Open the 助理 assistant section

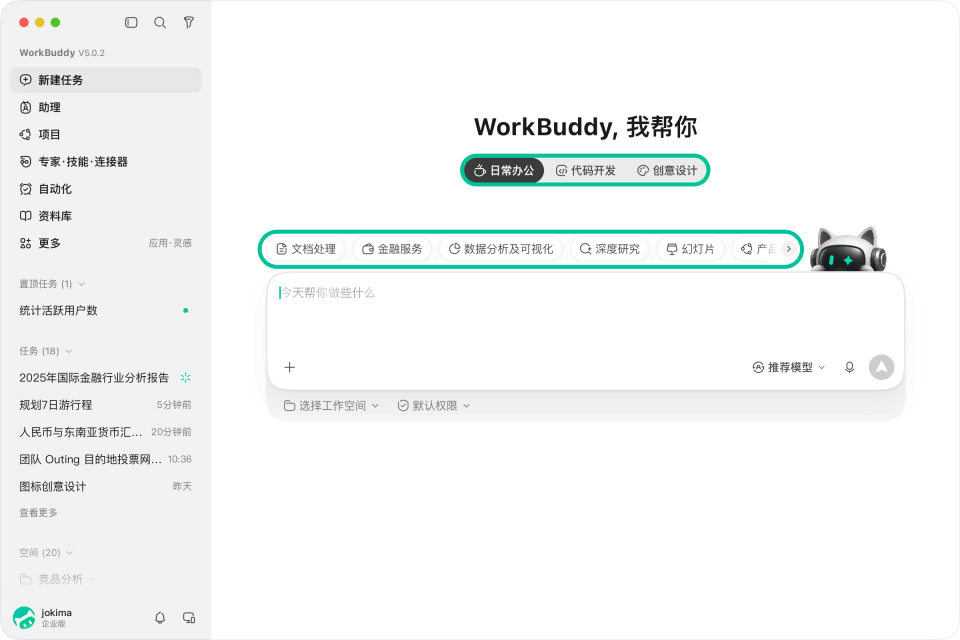click(x=105, y=107)
